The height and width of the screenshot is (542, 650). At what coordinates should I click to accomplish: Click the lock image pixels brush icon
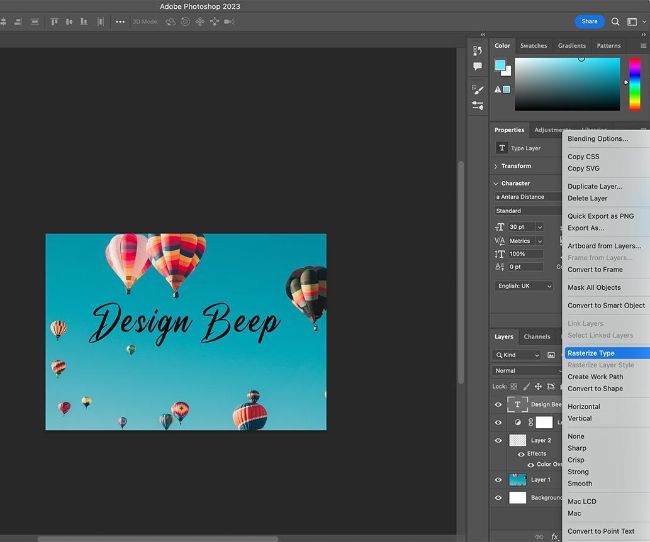[525, 386]
